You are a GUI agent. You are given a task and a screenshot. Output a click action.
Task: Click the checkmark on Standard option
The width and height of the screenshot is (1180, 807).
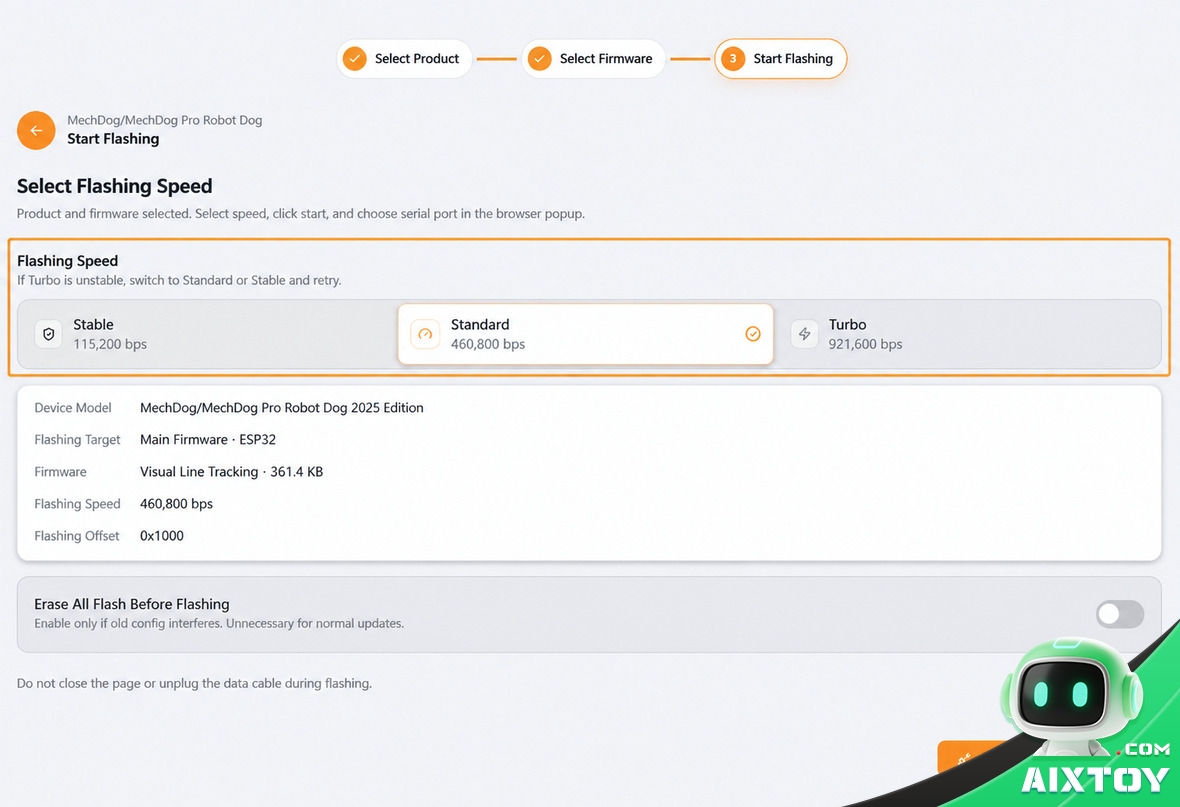pyautogui.click(x=753, y=334)
